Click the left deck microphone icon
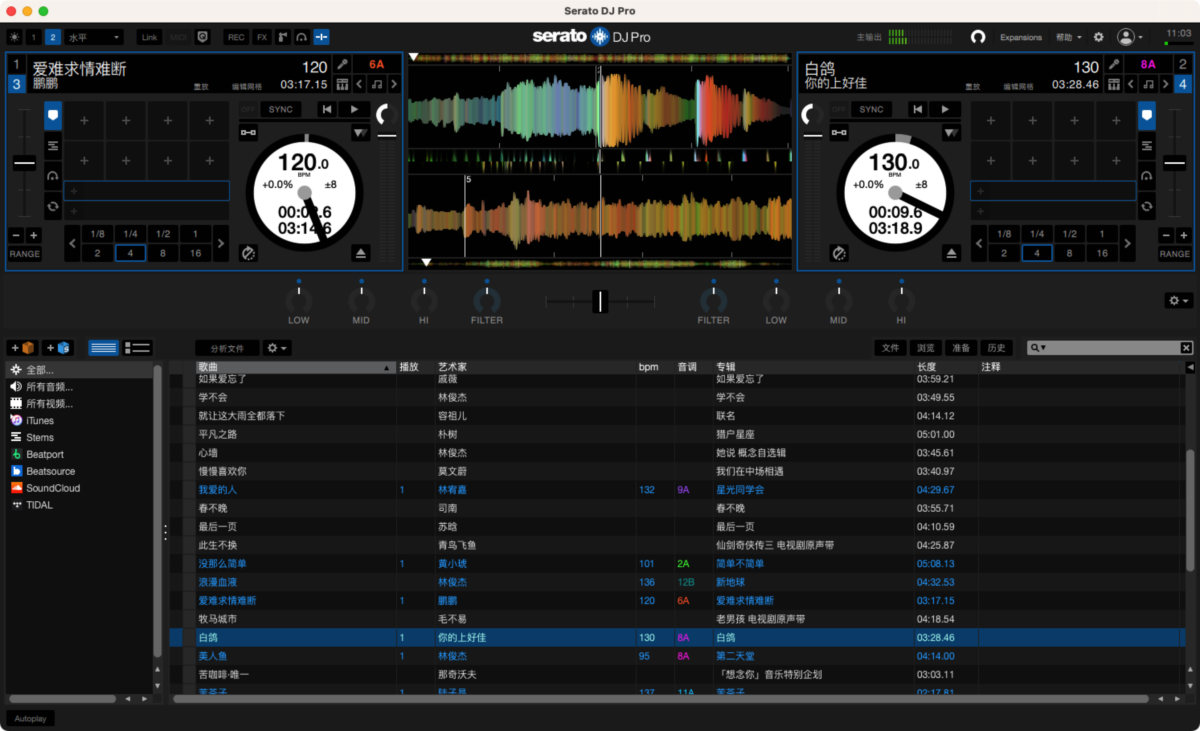This screenshot has width=1200, height=731. click(x=342, y=64)
